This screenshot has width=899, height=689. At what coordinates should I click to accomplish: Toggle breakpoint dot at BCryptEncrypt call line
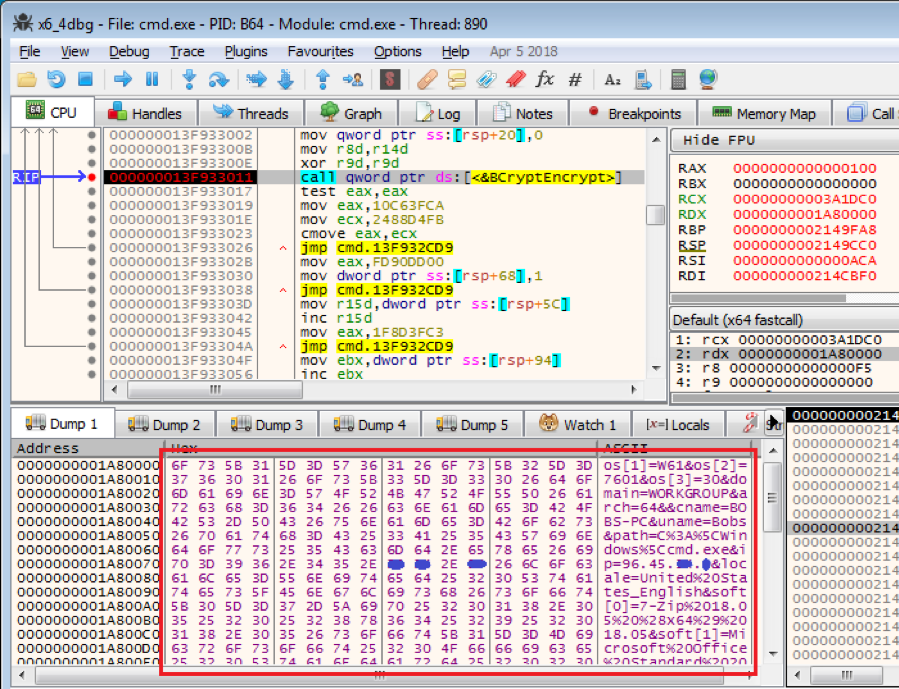(x=91, y=177)
